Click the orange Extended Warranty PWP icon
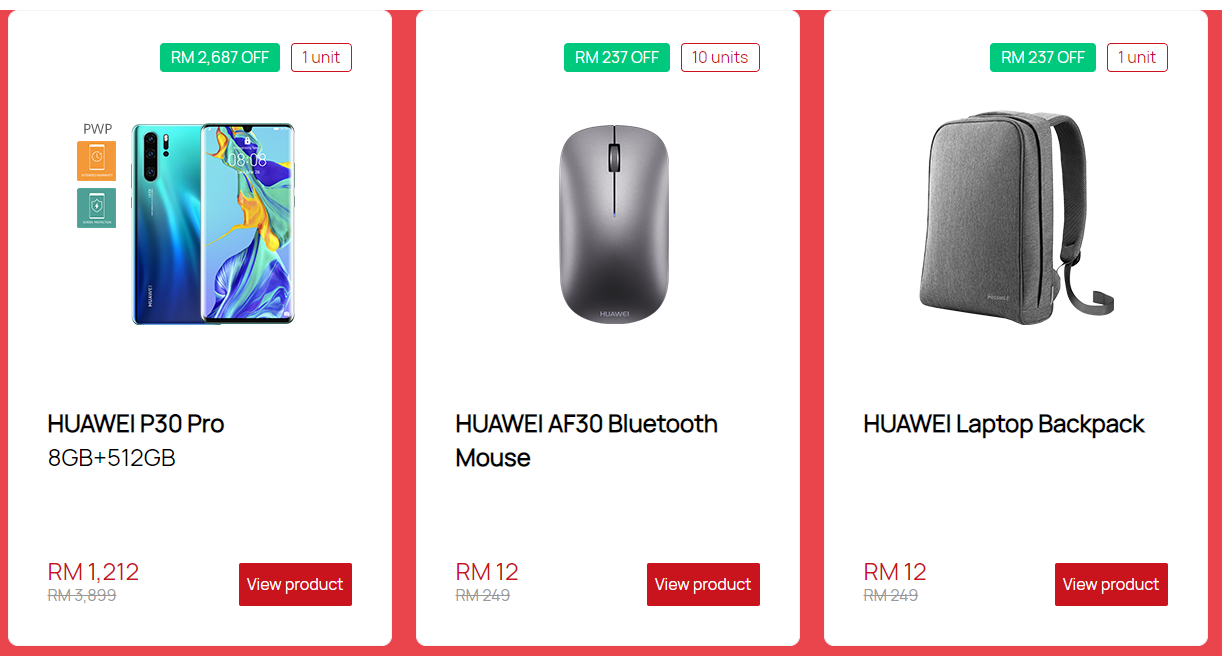 (96, 161)
